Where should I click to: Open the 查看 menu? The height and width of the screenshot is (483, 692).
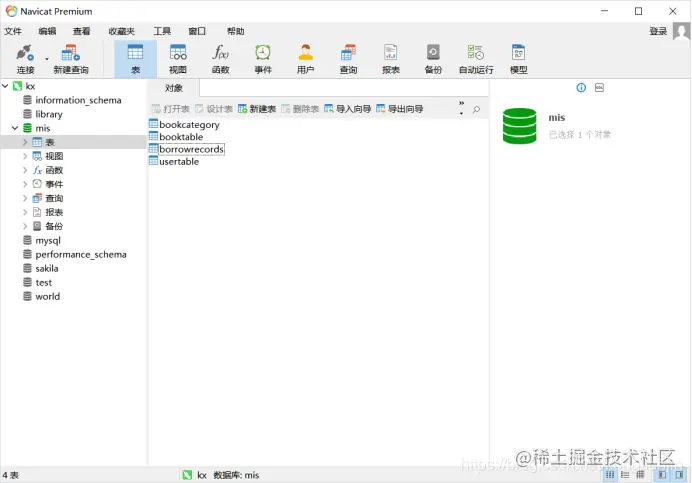[82, 31]
